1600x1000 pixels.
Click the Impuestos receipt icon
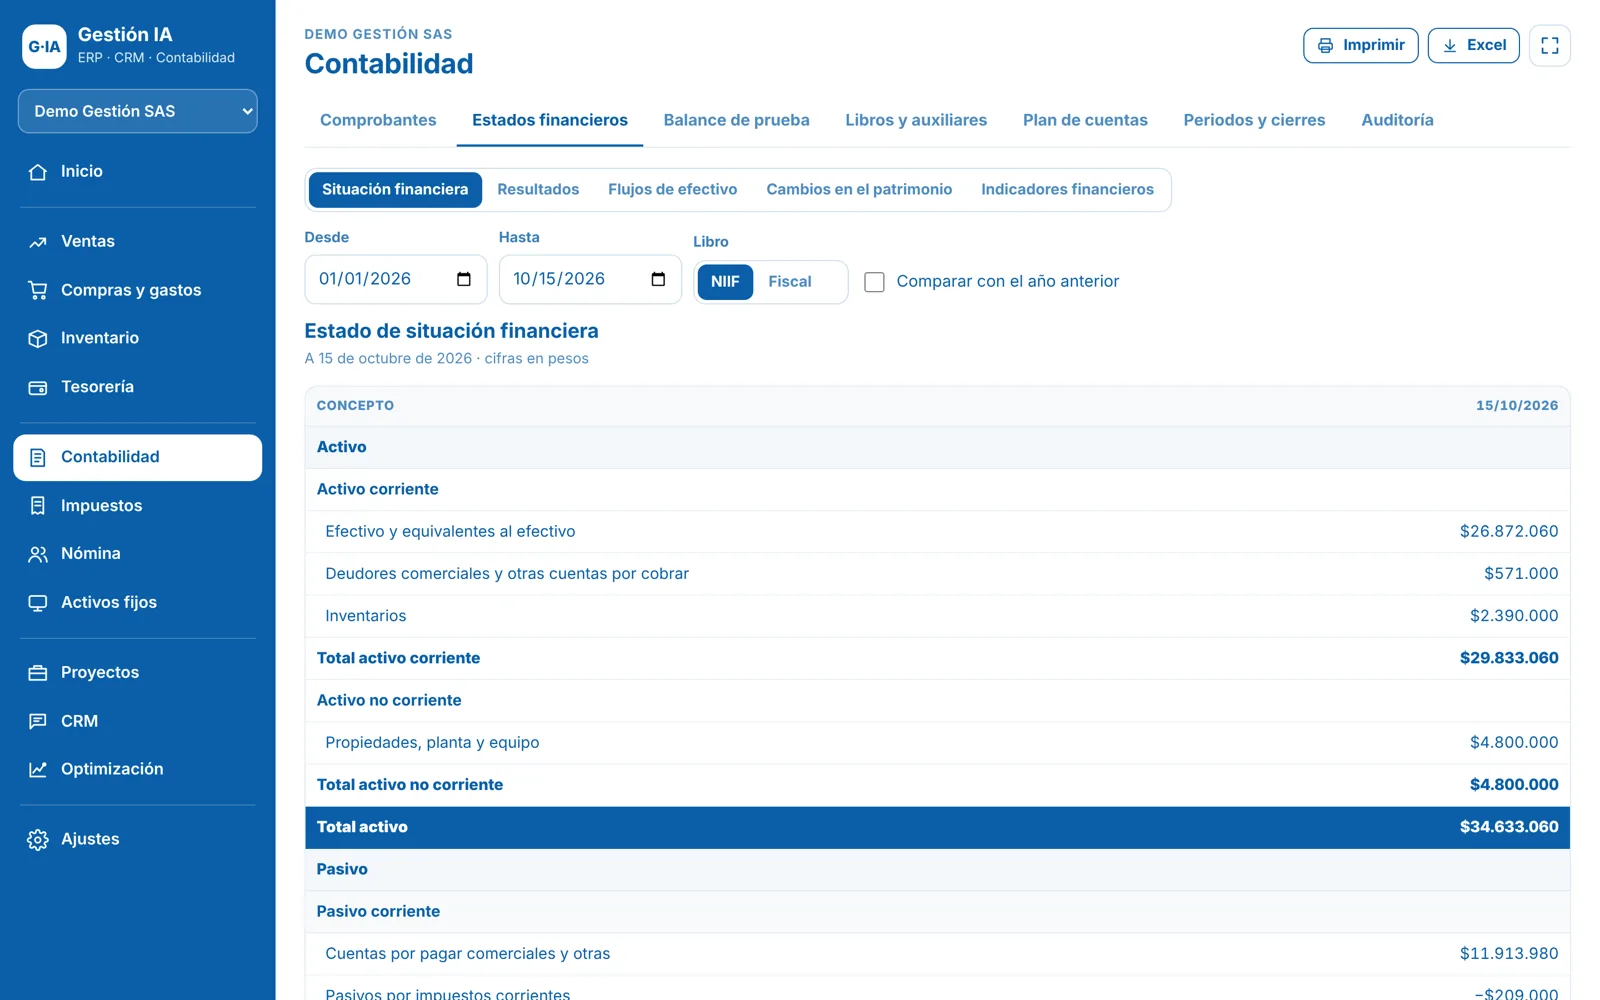tap(38, 506)
